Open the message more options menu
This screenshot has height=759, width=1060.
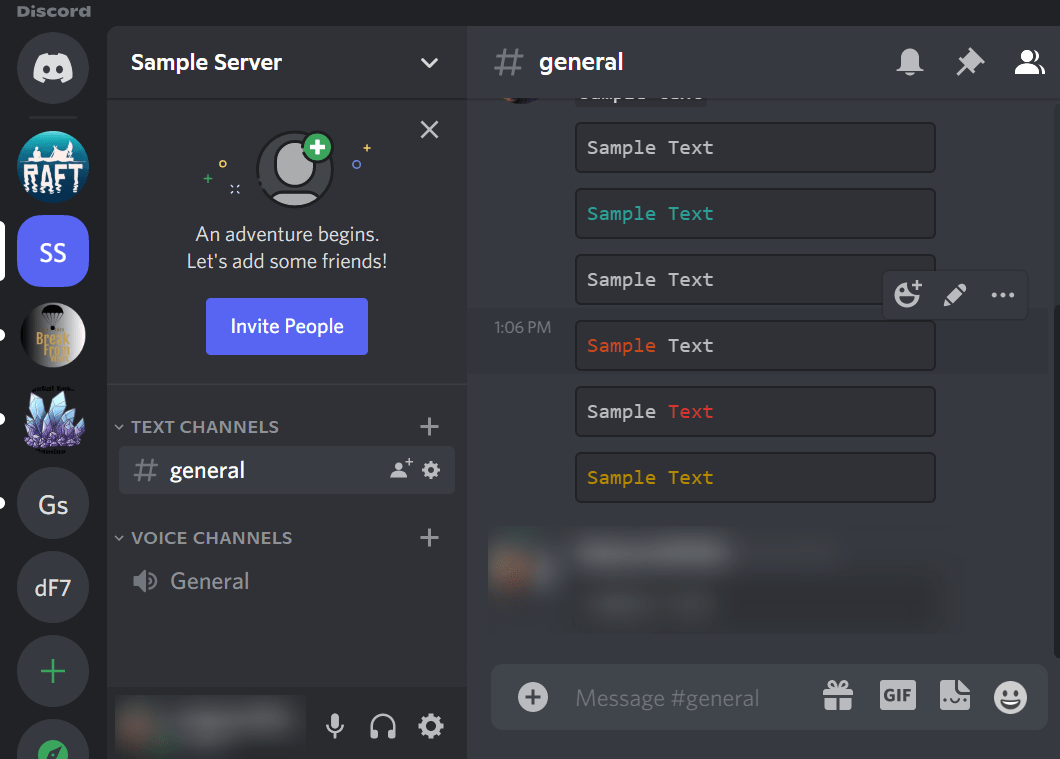[x=1002, y=294]
